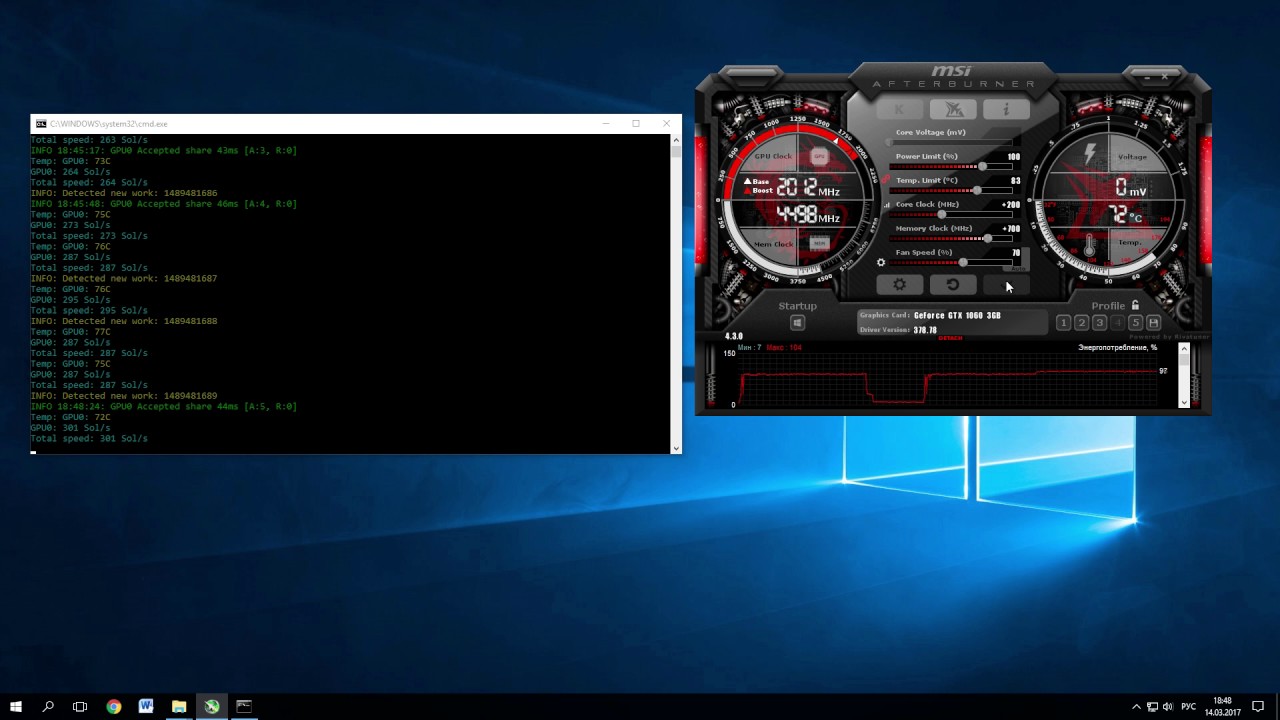
Task: Show hidden system tray icons
Action: [x=1136, y=707]
